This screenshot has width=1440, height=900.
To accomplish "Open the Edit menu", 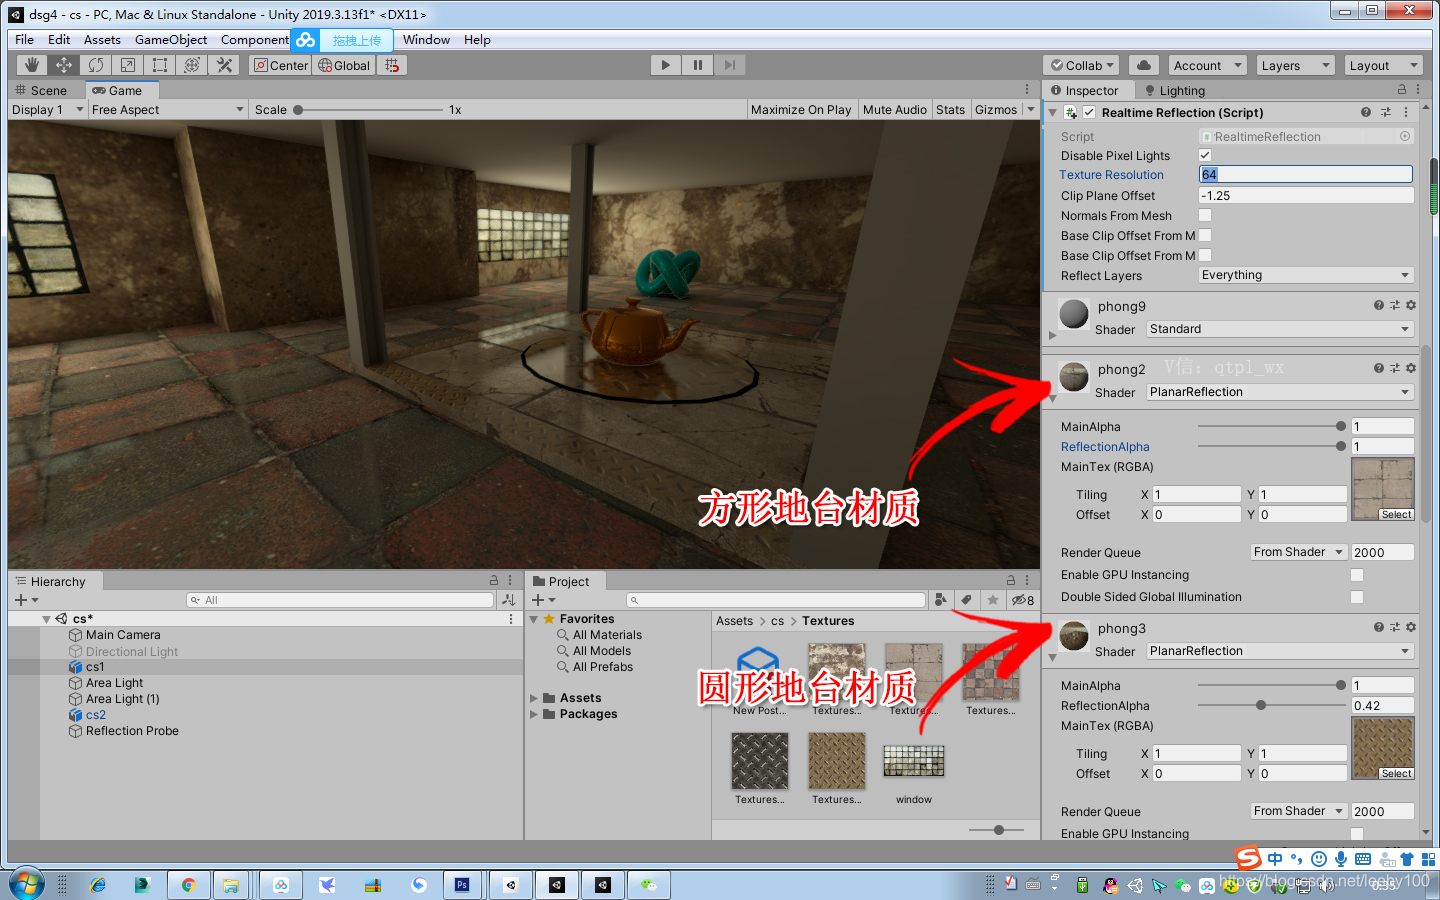I will pyautogui.click(x=59, y=40).
